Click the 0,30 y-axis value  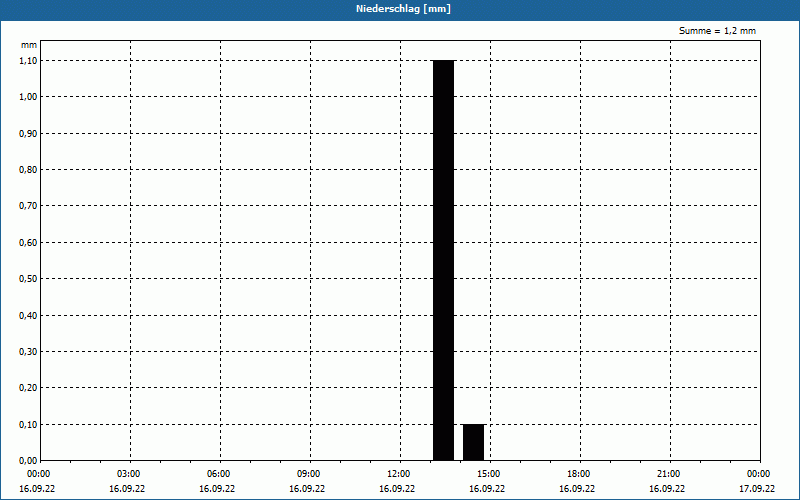(x=28, y=352)
